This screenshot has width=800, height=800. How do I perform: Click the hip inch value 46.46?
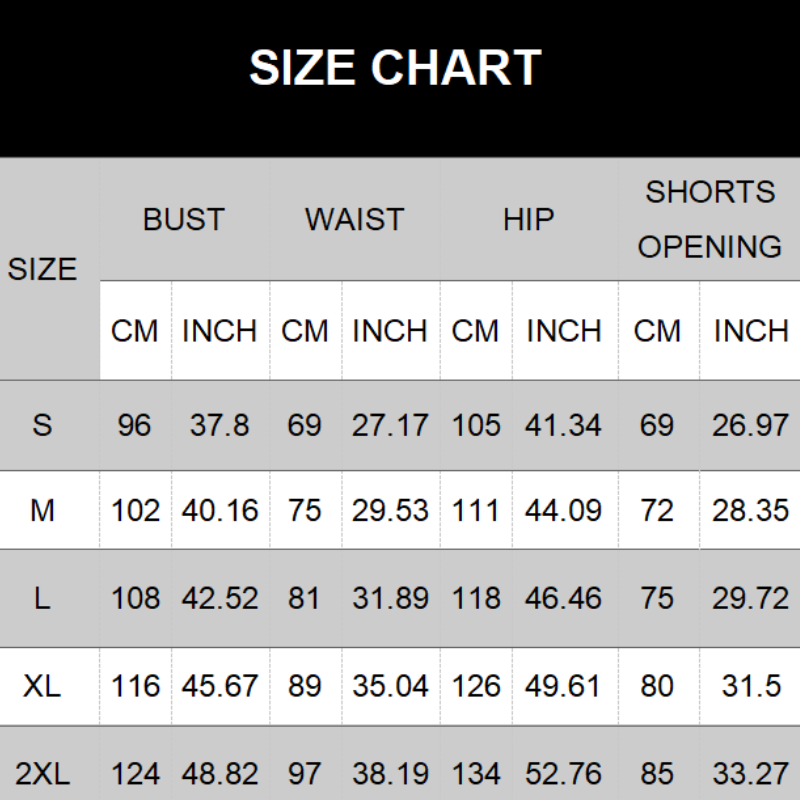(x=563, y=598)
